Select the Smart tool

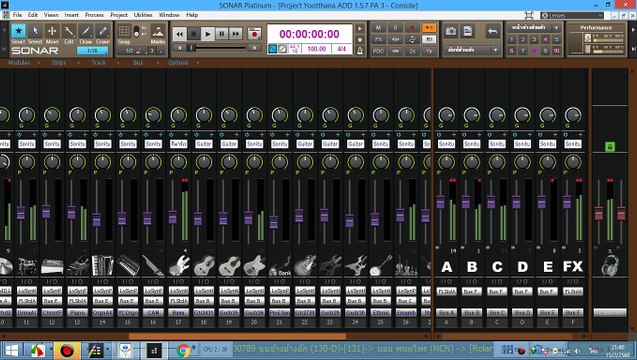18,31
